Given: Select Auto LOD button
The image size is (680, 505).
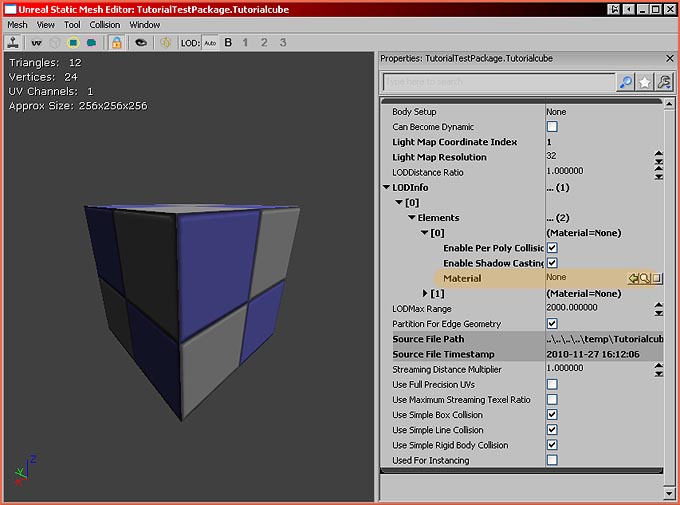Looking at the screenshot, I should point(210,43).
